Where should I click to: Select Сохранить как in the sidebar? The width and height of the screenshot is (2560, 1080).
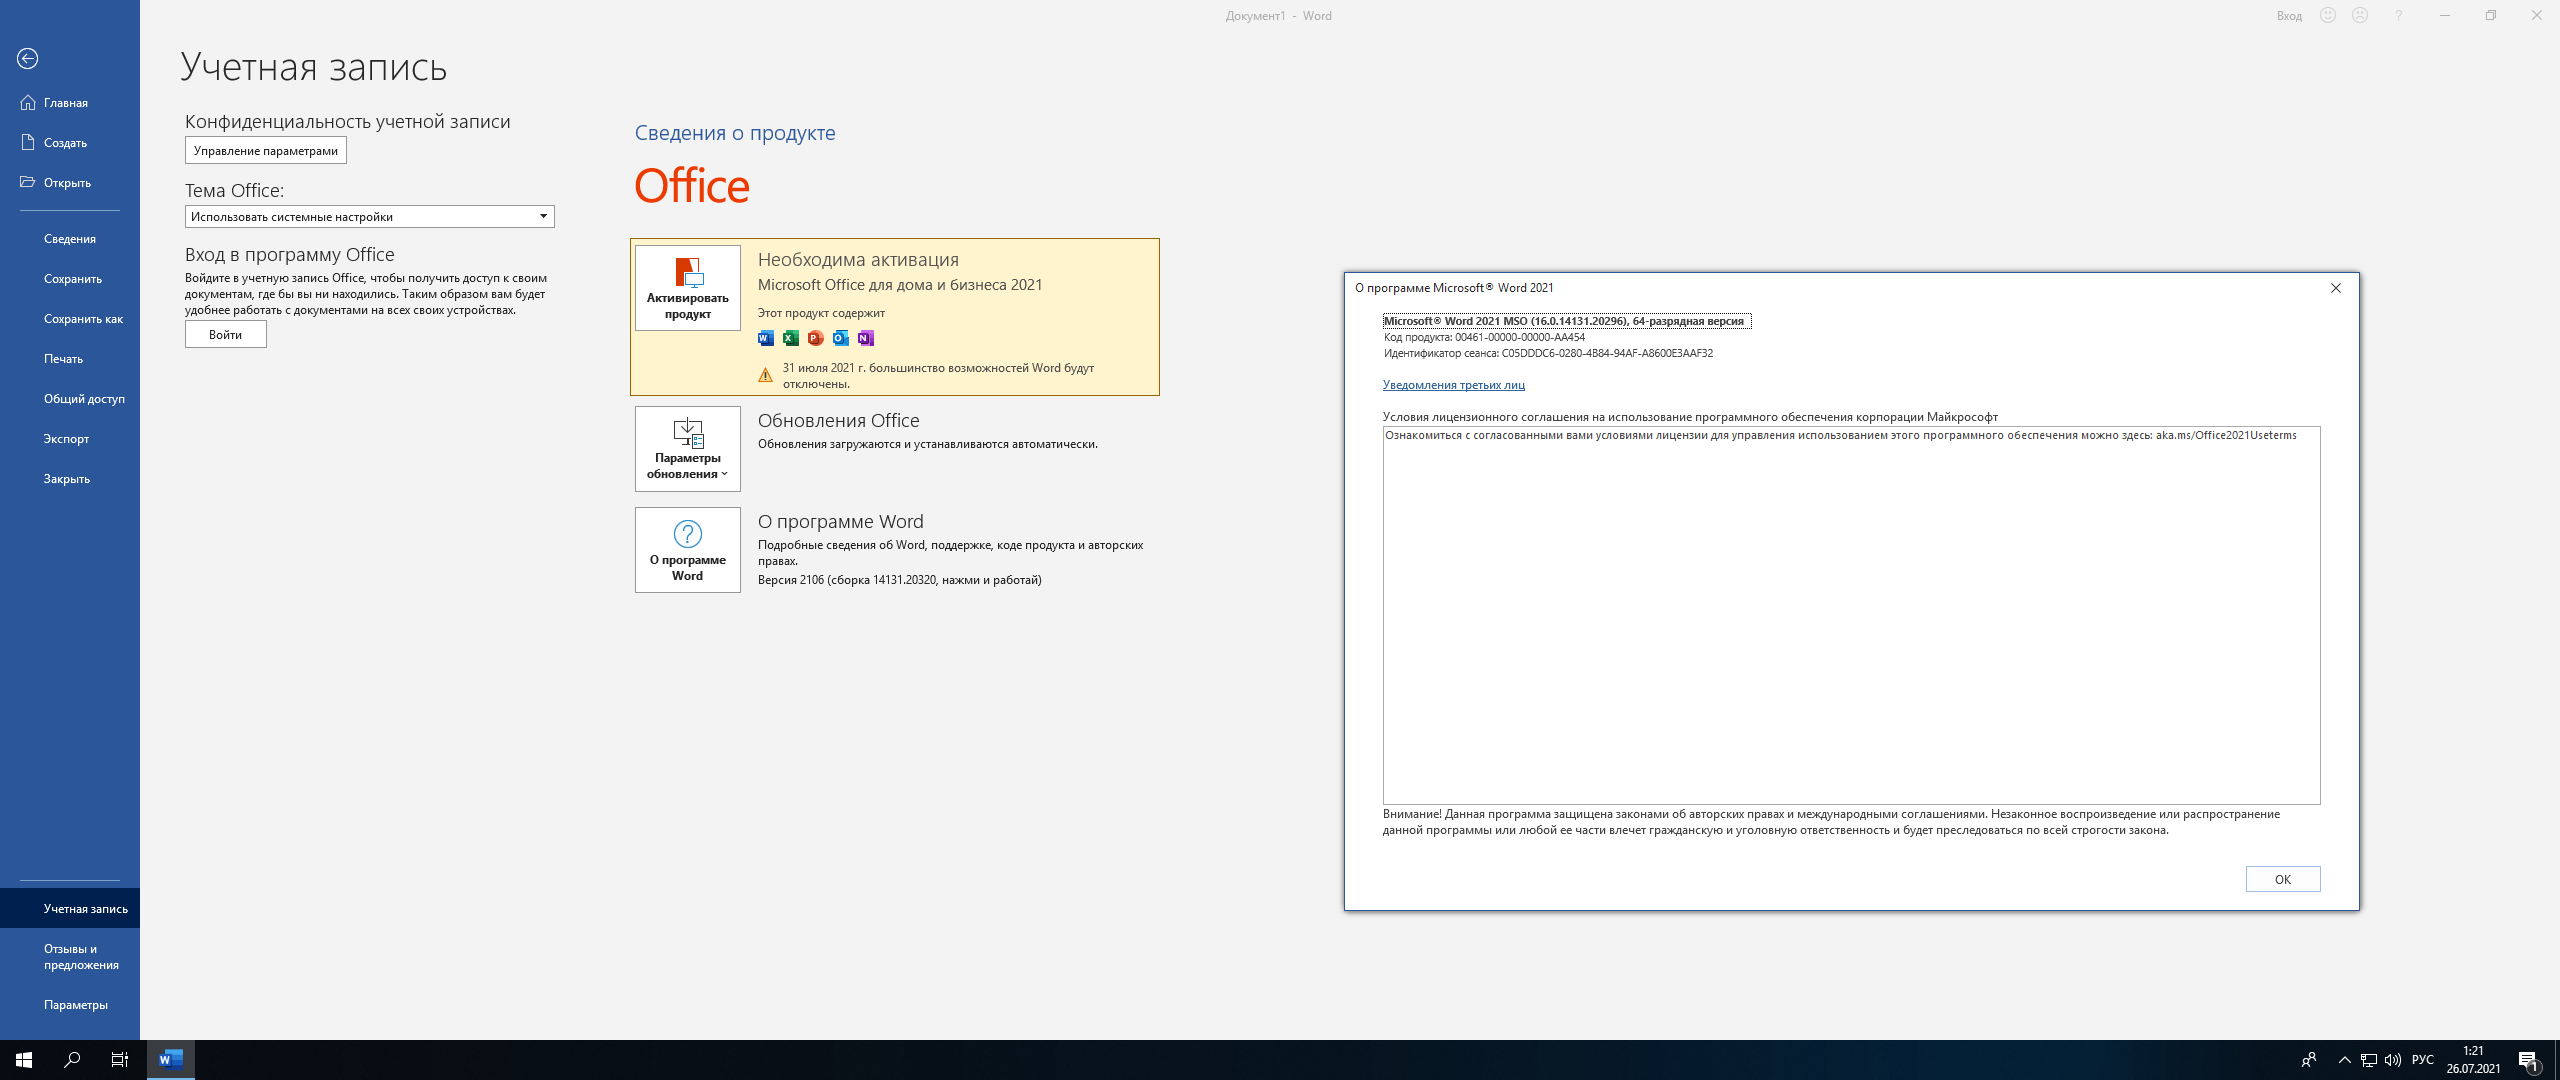pyautogui.click(x=70, y=319)
